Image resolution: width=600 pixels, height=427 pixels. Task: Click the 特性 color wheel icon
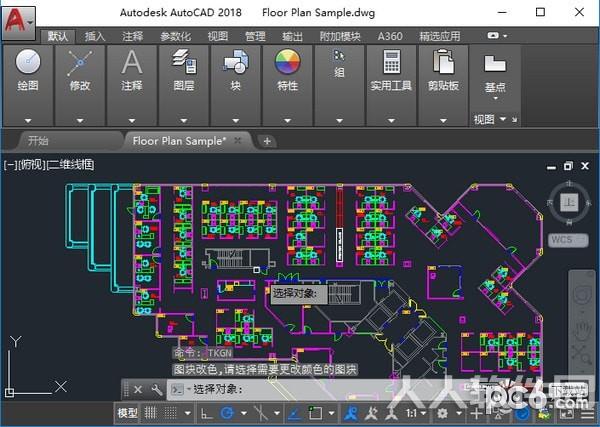287,62
